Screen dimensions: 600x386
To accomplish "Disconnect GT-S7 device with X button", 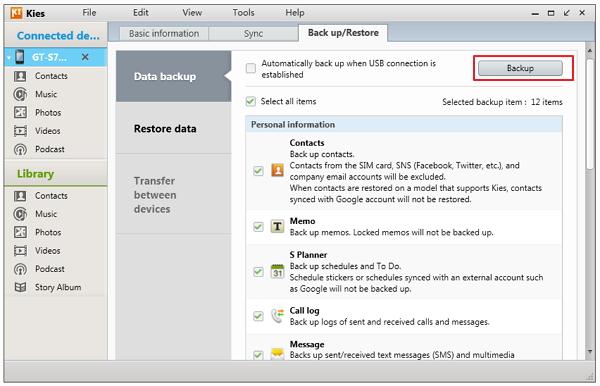I will [85, 57].
